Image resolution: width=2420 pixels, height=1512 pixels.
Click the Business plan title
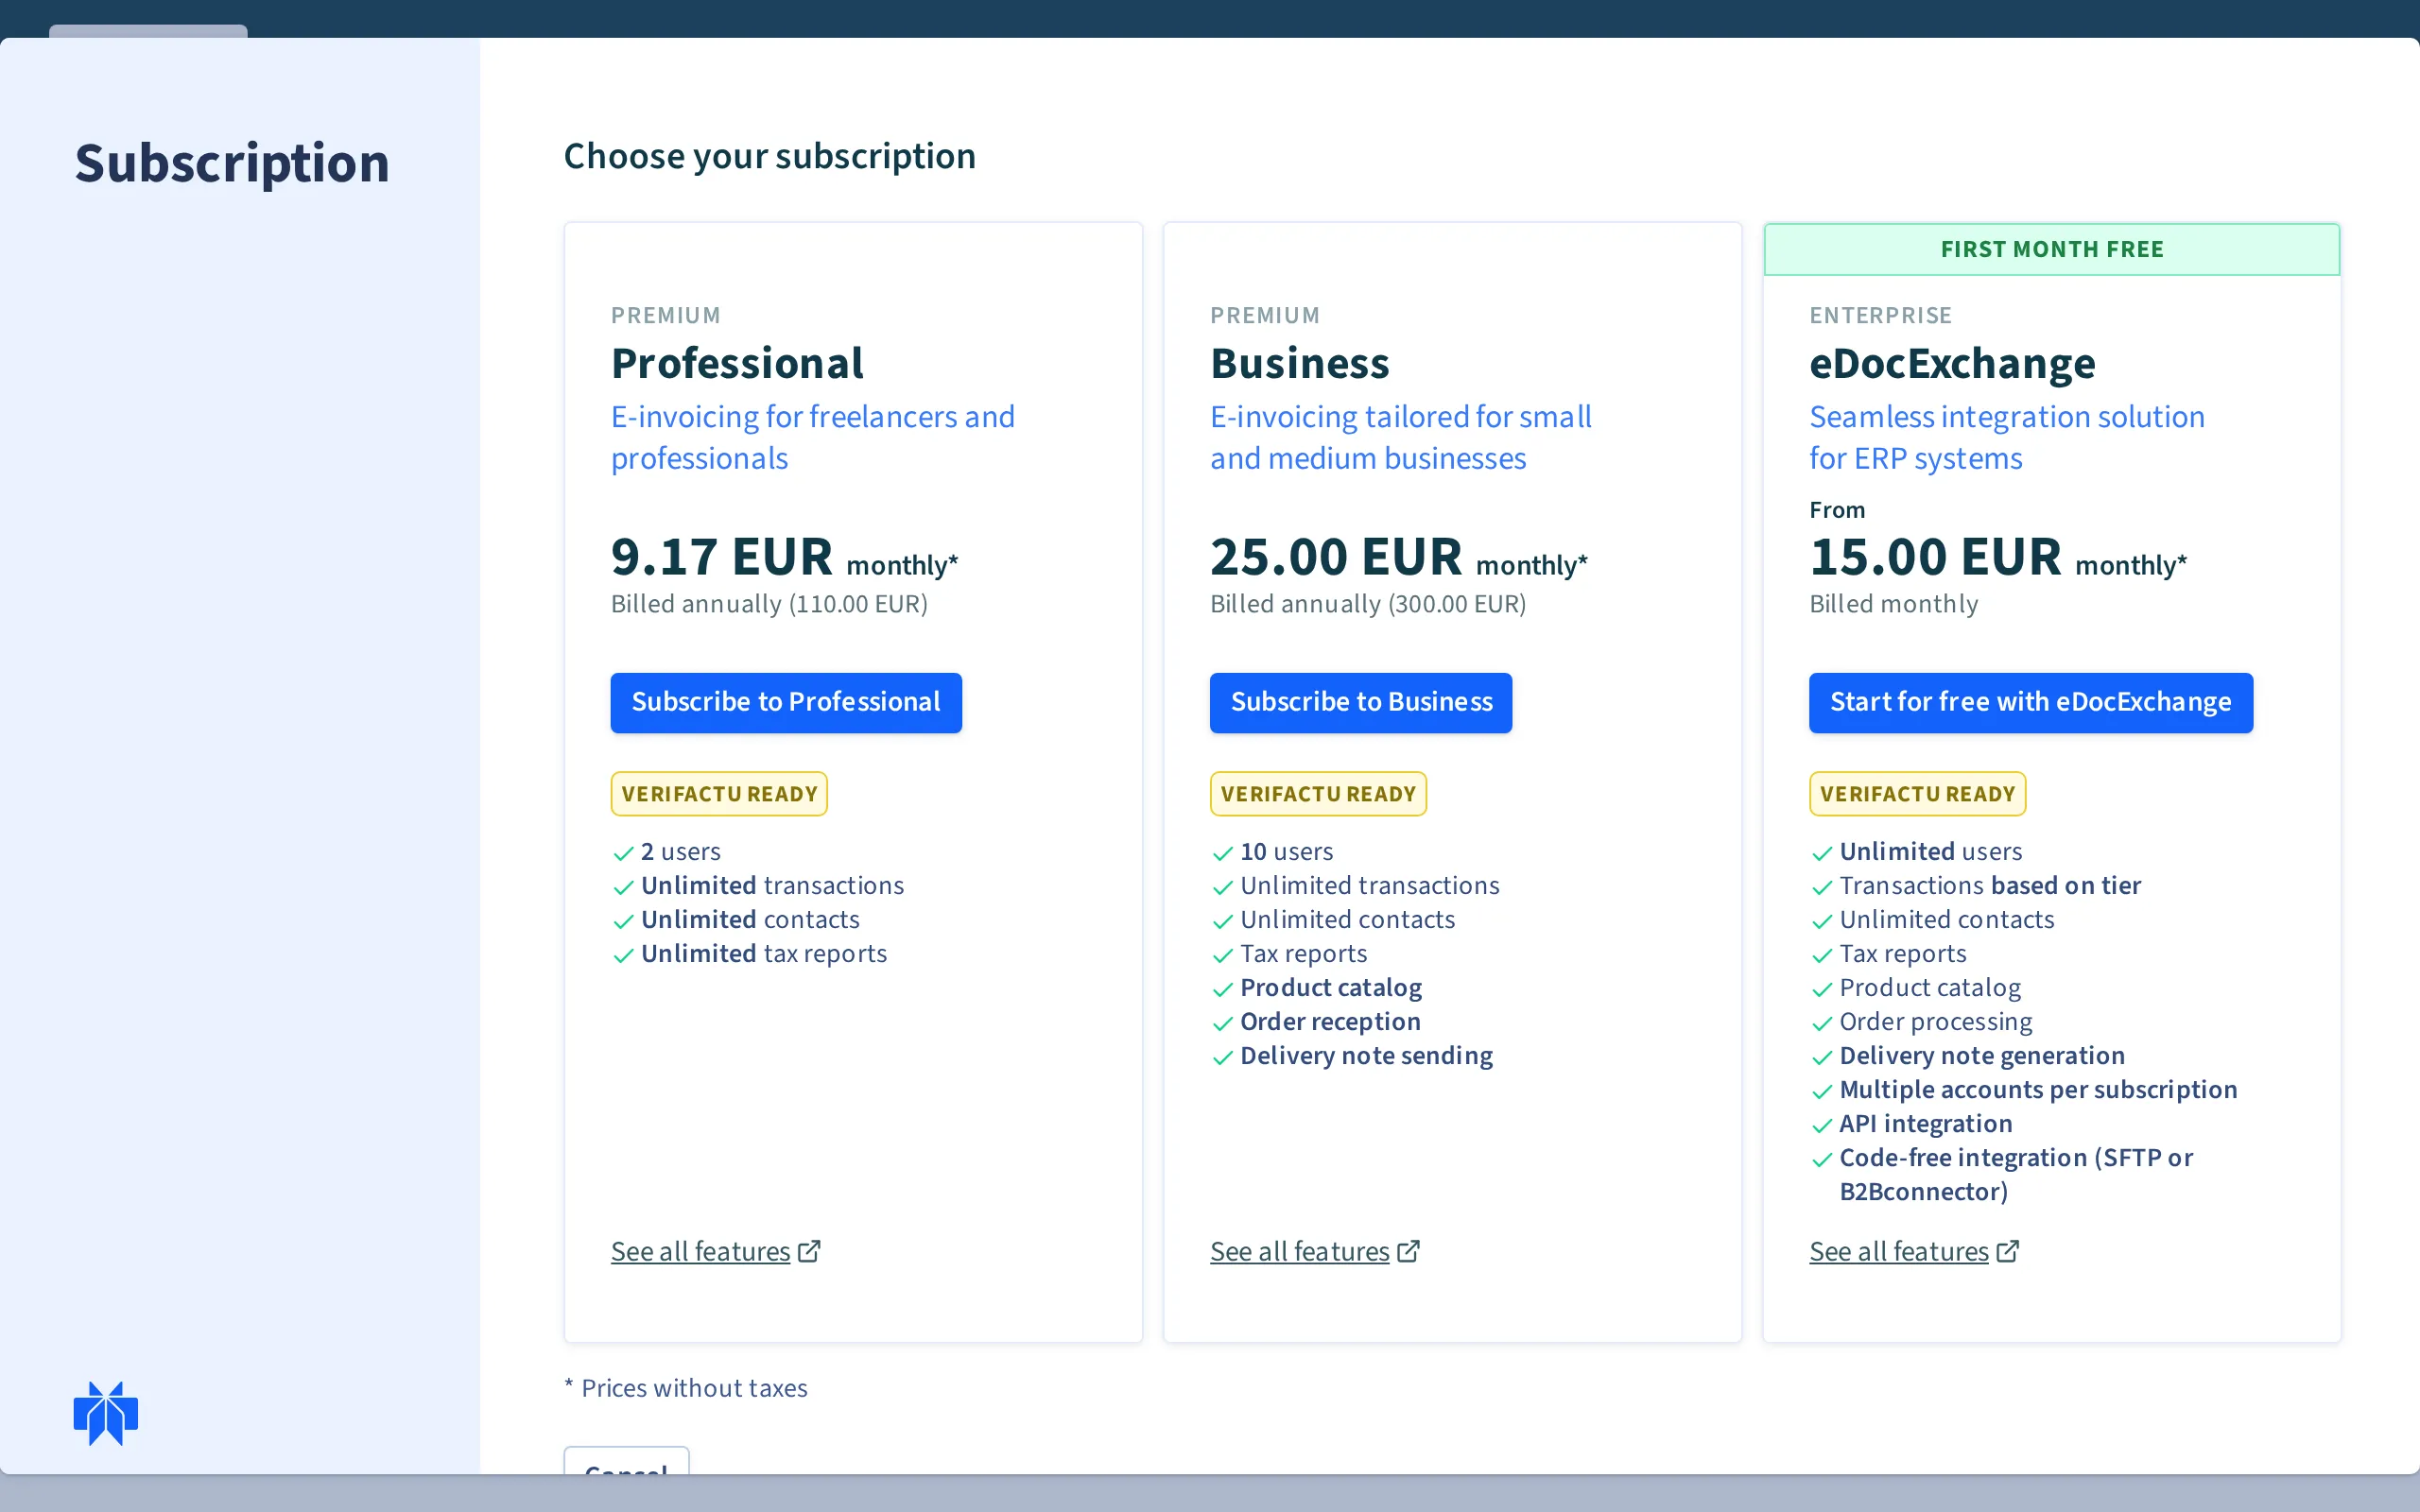(1300, 363)
